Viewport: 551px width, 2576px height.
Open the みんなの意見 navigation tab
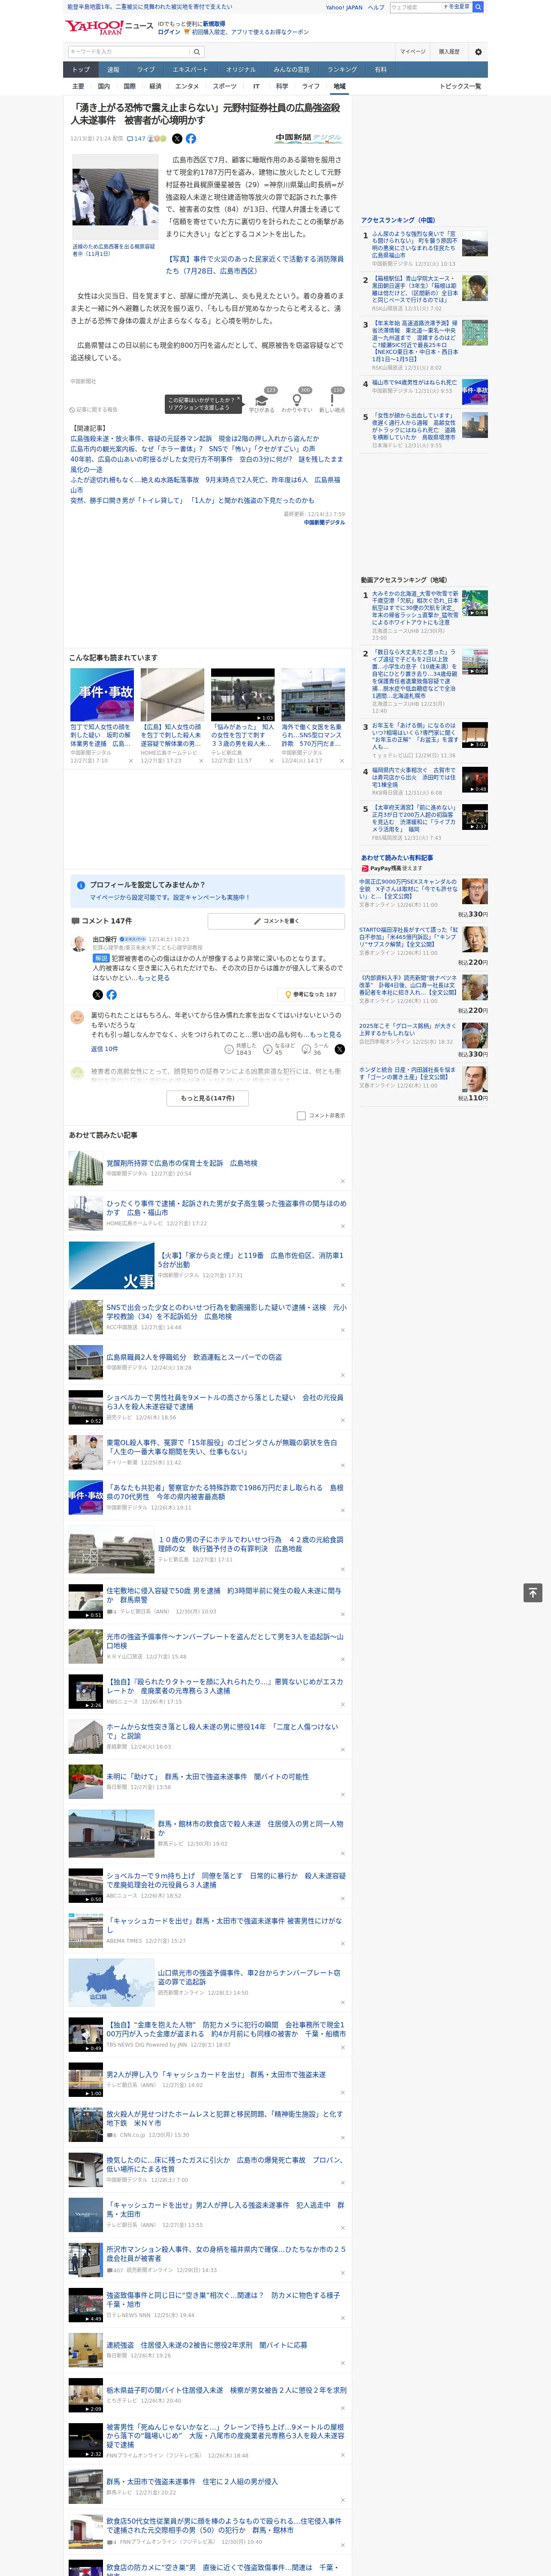click(291, 70)
